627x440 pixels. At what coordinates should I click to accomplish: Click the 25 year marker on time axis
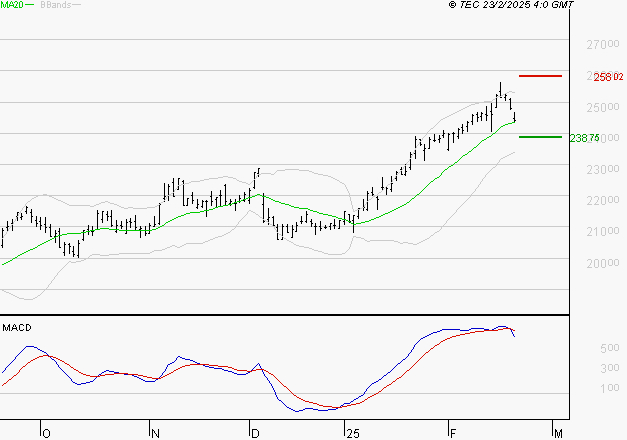pos(353,434)
